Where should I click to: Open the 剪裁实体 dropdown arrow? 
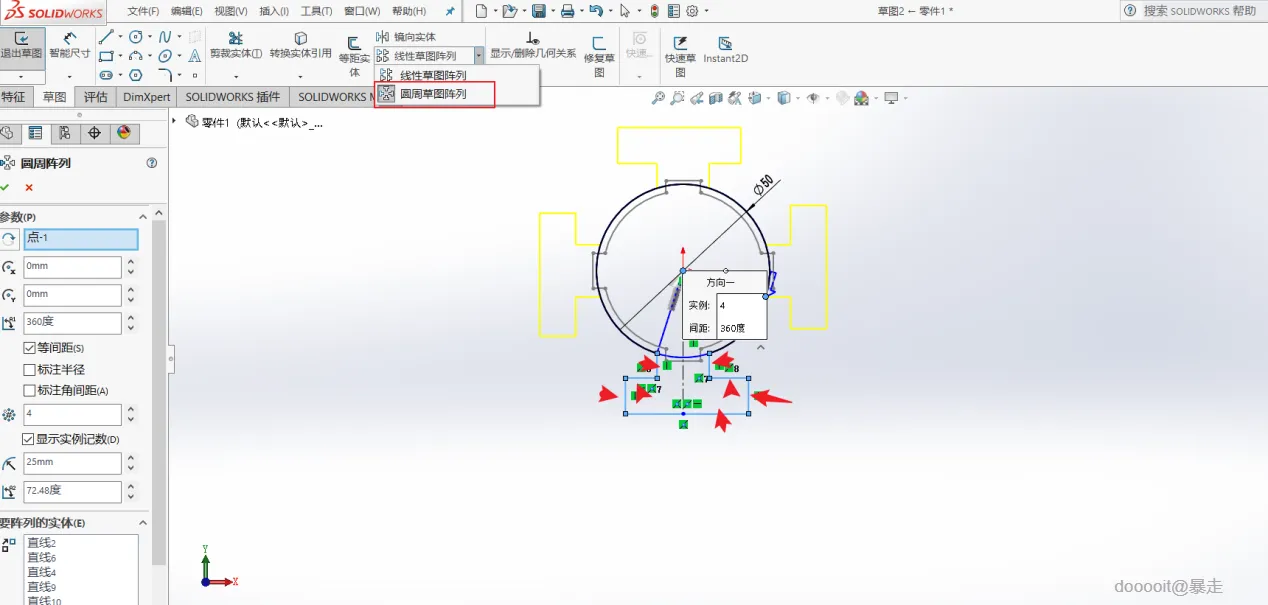236,76
